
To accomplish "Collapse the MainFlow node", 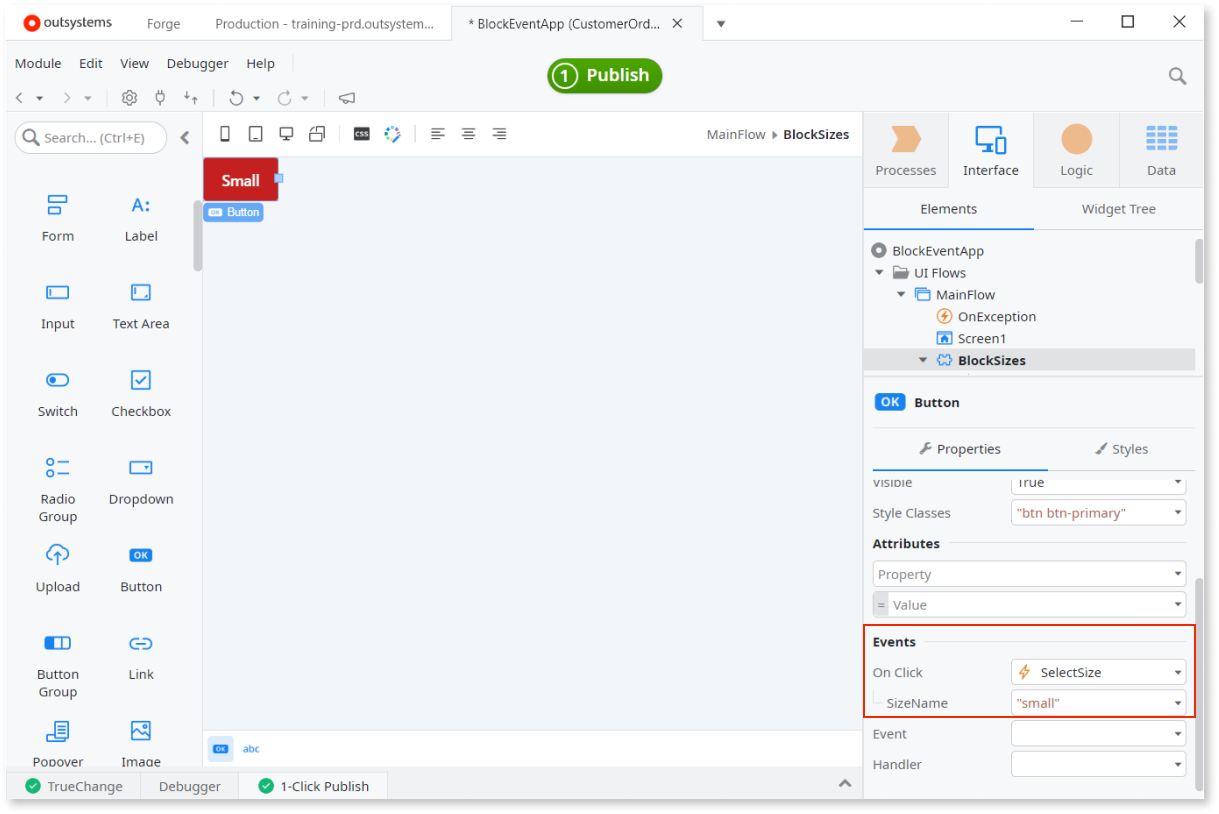I will pos(901,295).
